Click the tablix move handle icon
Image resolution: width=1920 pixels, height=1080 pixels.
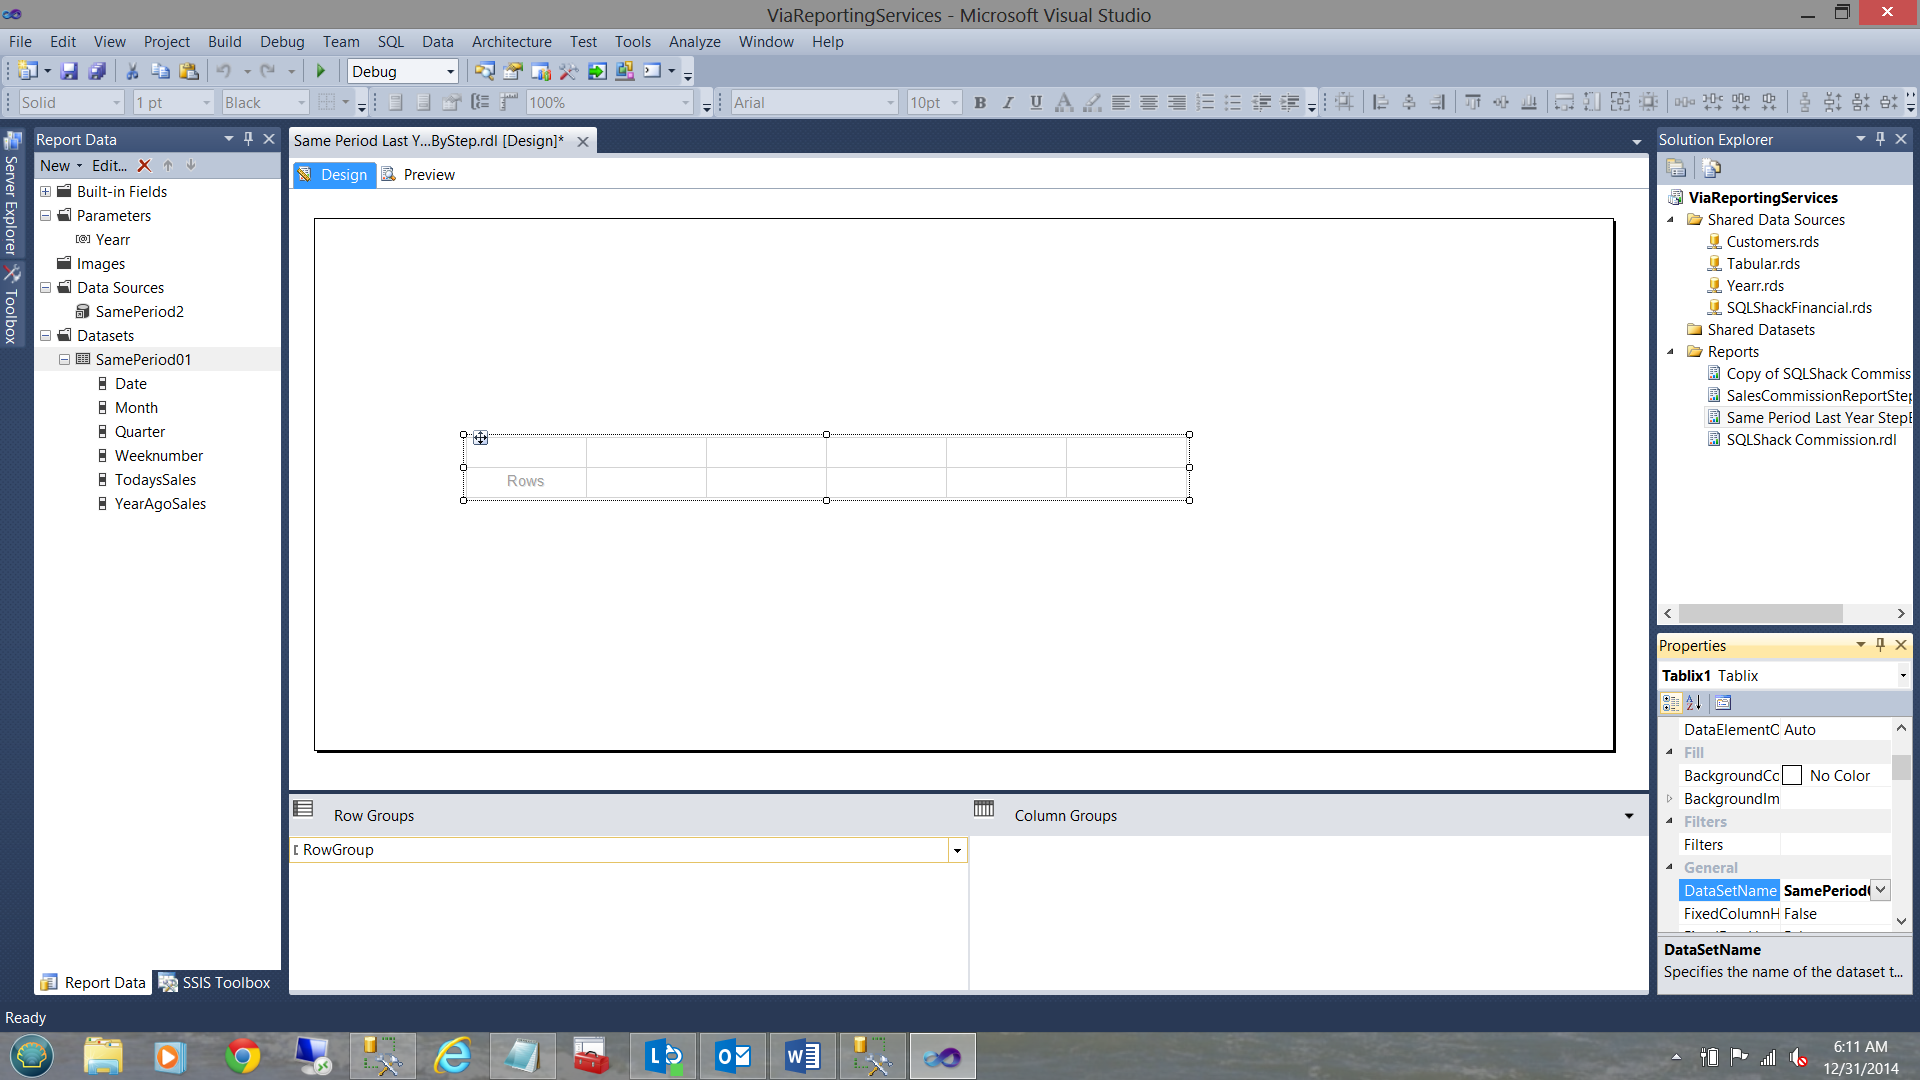pyautogui.click(x=481, y=438)
